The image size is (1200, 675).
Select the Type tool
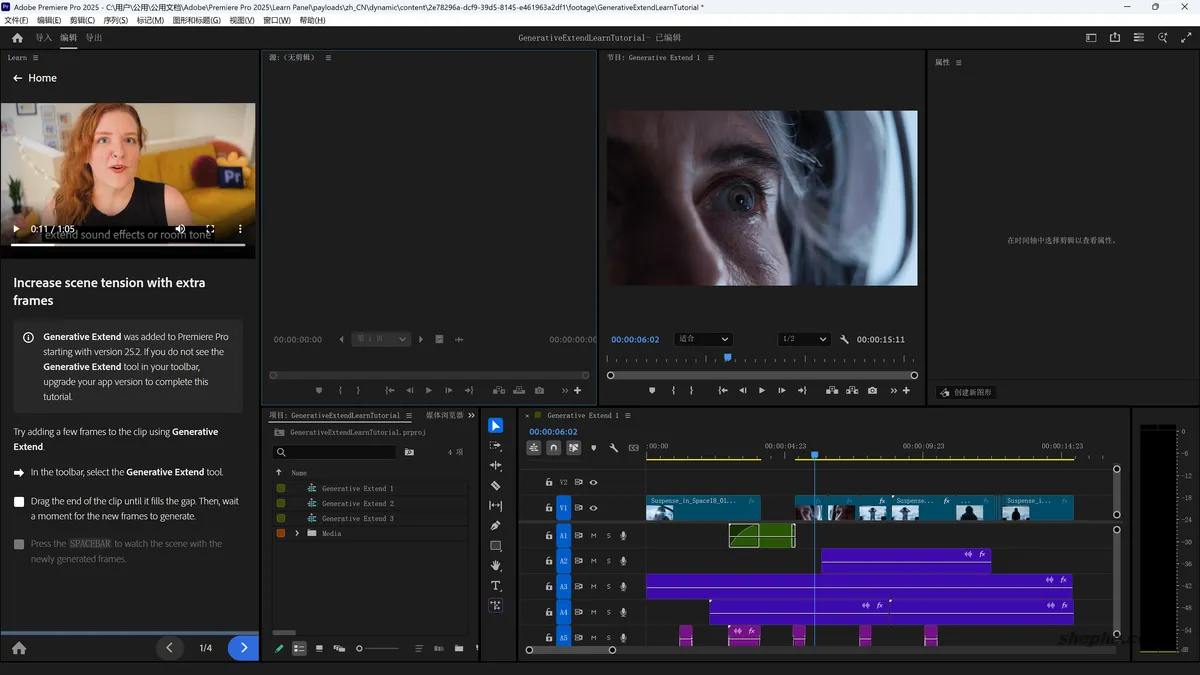coord(496,586)
